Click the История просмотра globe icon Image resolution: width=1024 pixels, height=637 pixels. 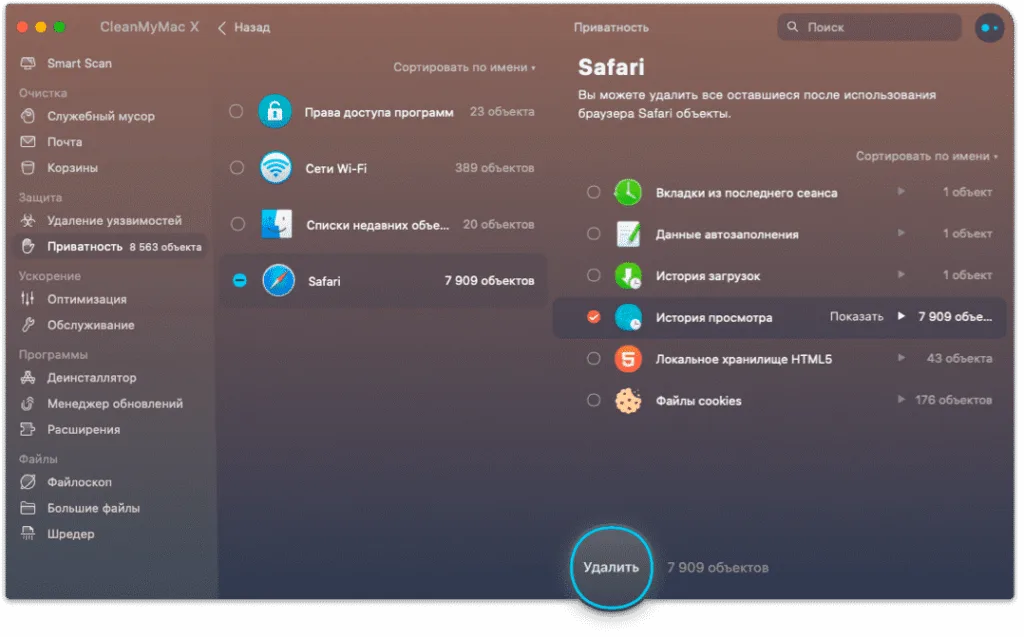pyautogui.click(x=628, y=318)
